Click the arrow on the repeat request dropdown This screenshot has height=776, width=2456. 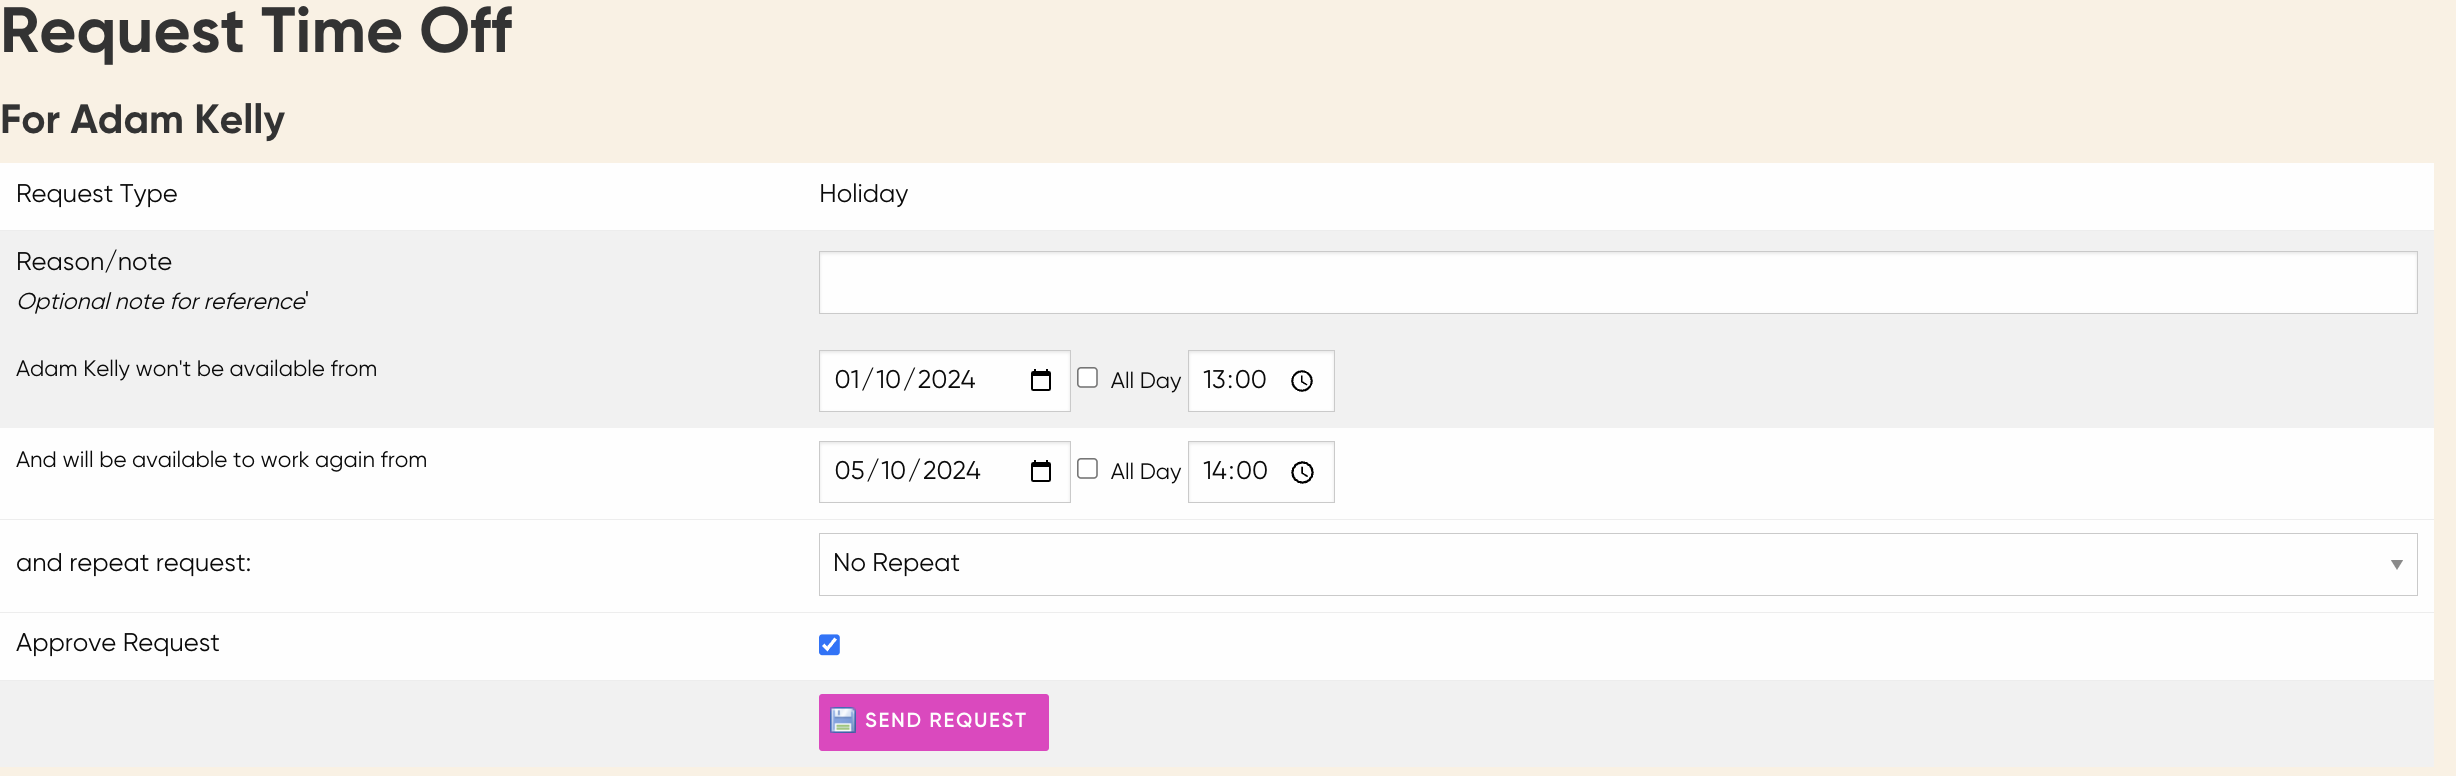point(2396,565)
